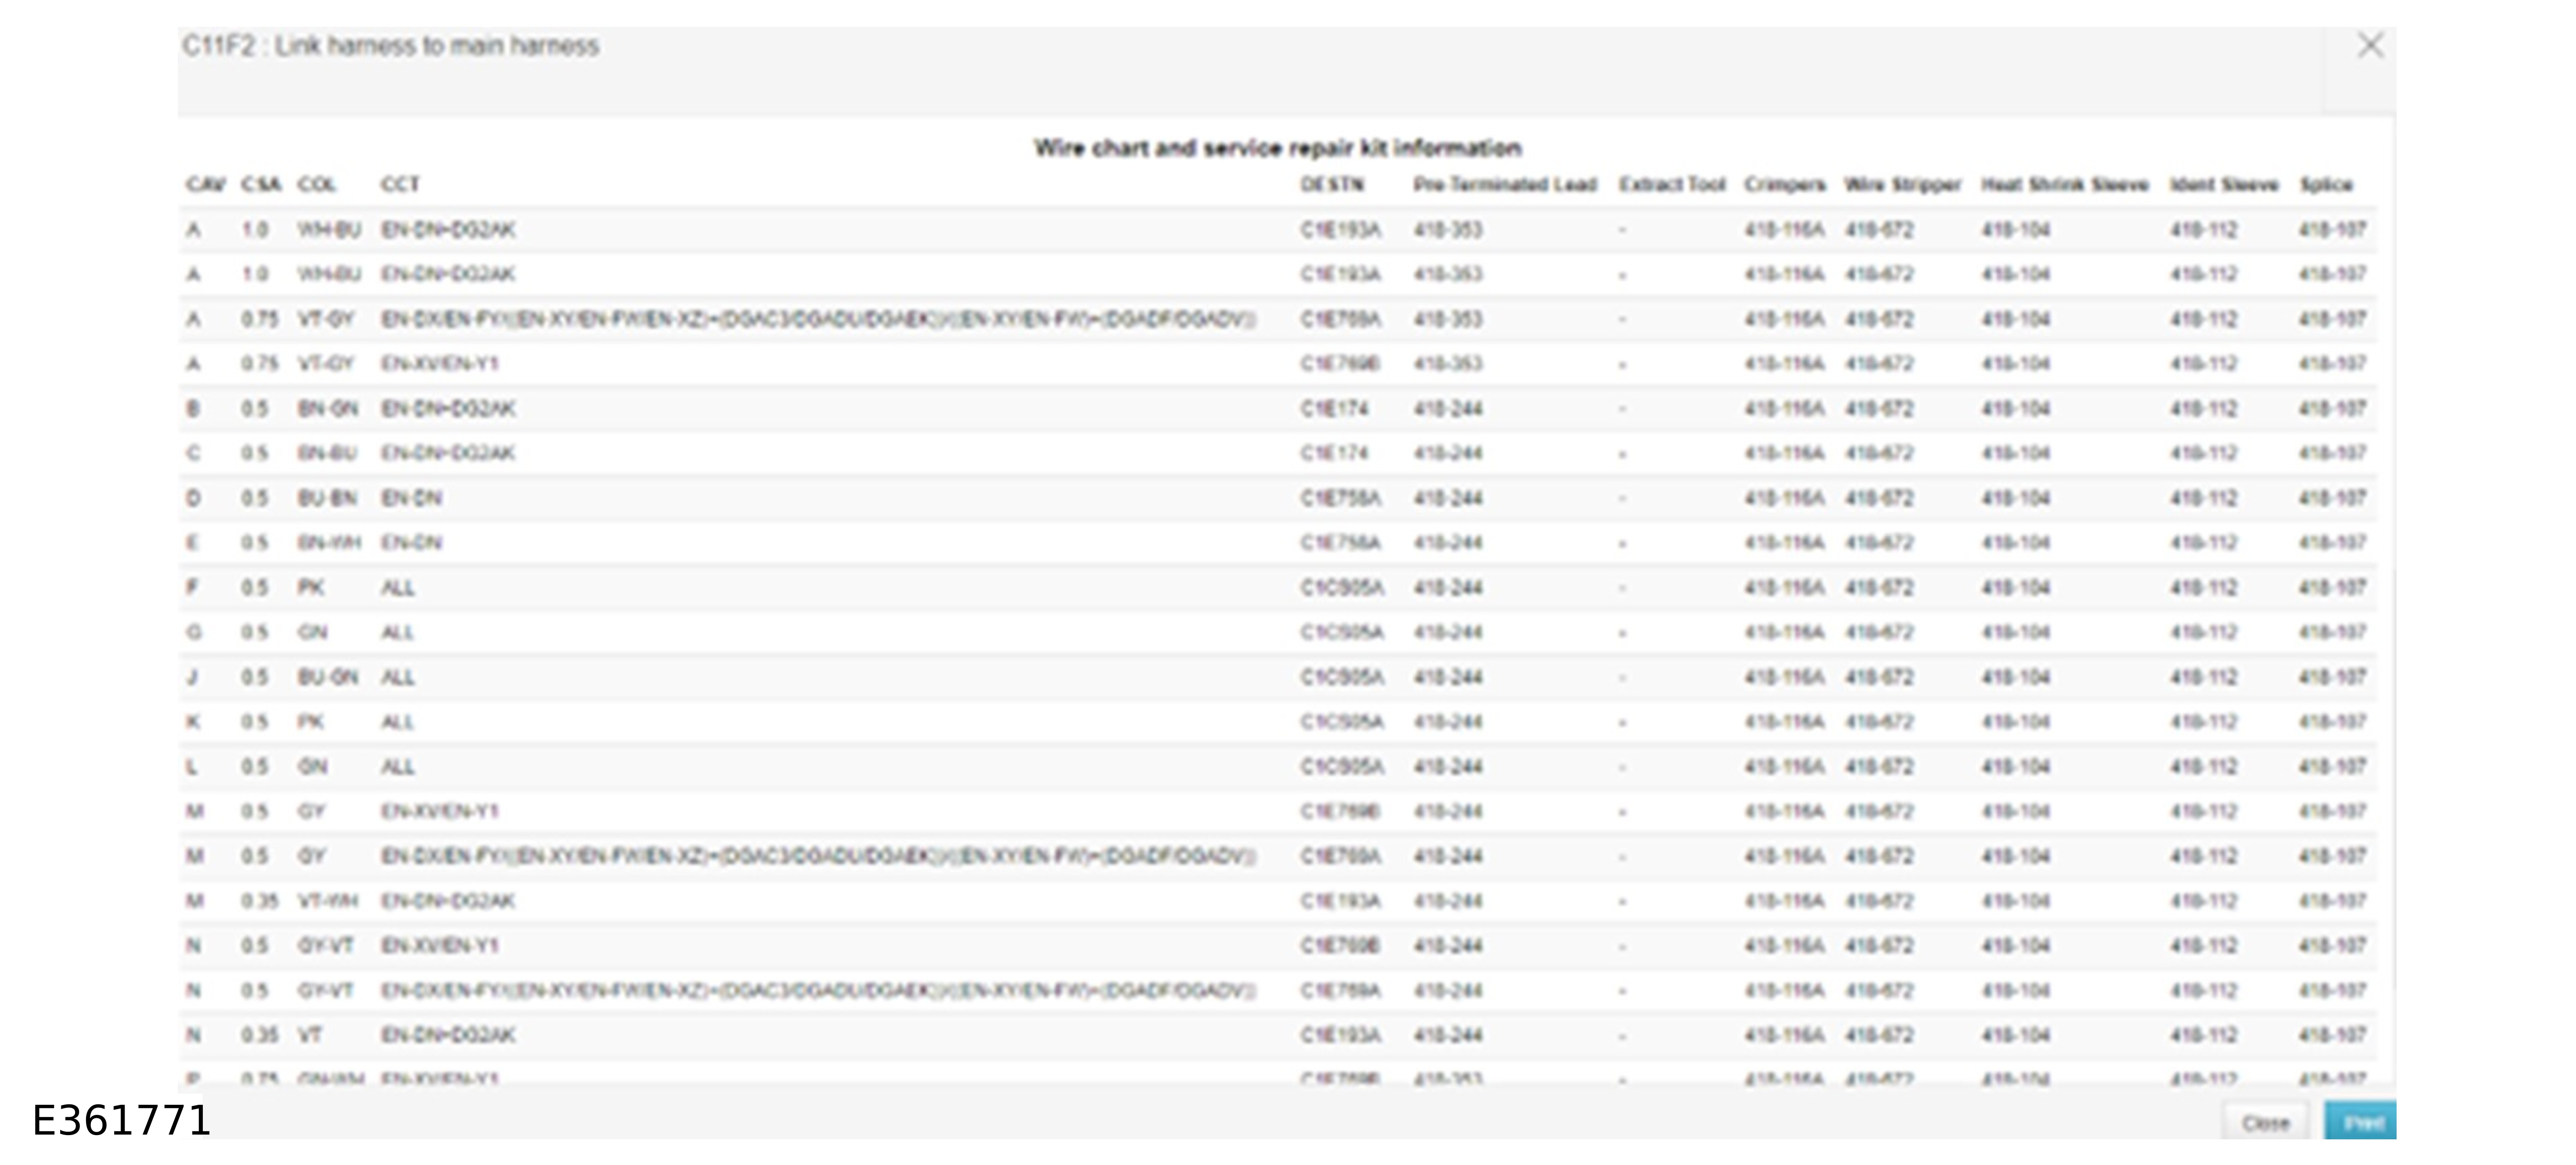This screenshot has width=2576, height=1165.
Task: Click the C1E758A destination in the BU-BN row
Action: 1341,498
